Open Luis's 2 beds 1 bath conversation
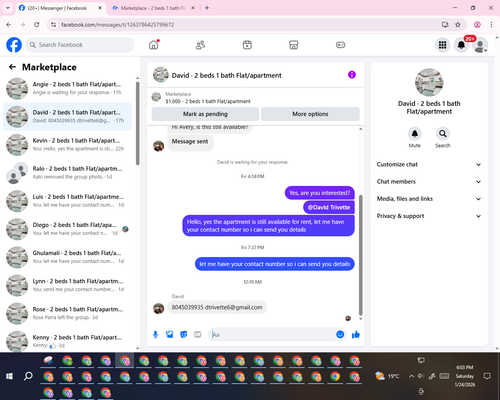Image resolution: width=500 pixels, height=400 pixels. (x=67, y=201)
